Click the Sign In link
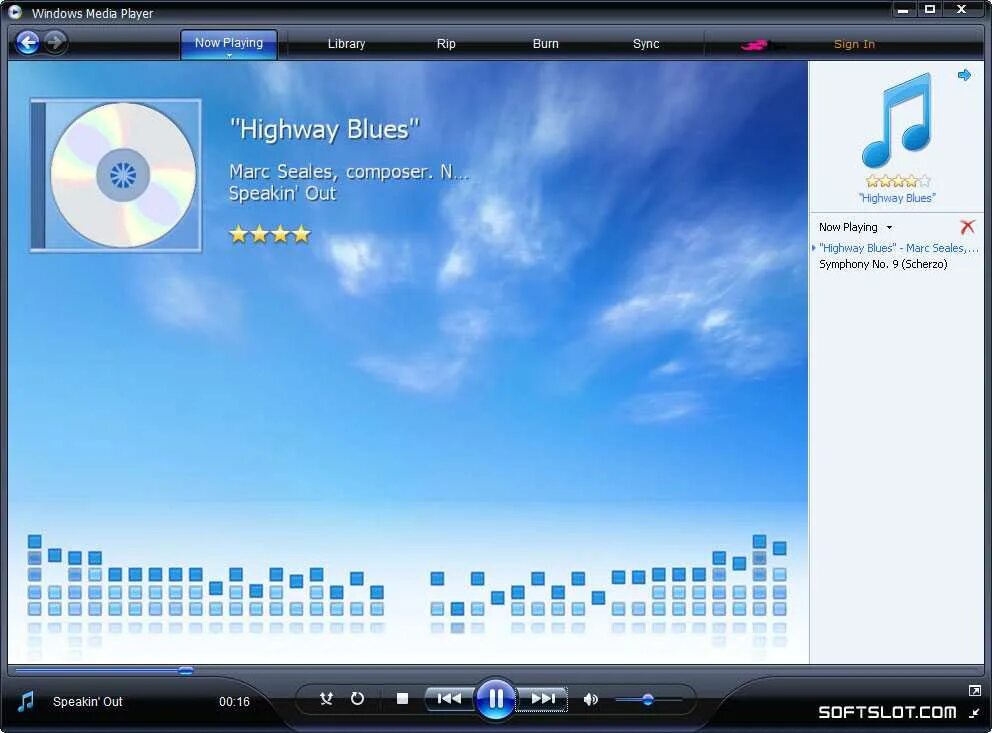 854,44
